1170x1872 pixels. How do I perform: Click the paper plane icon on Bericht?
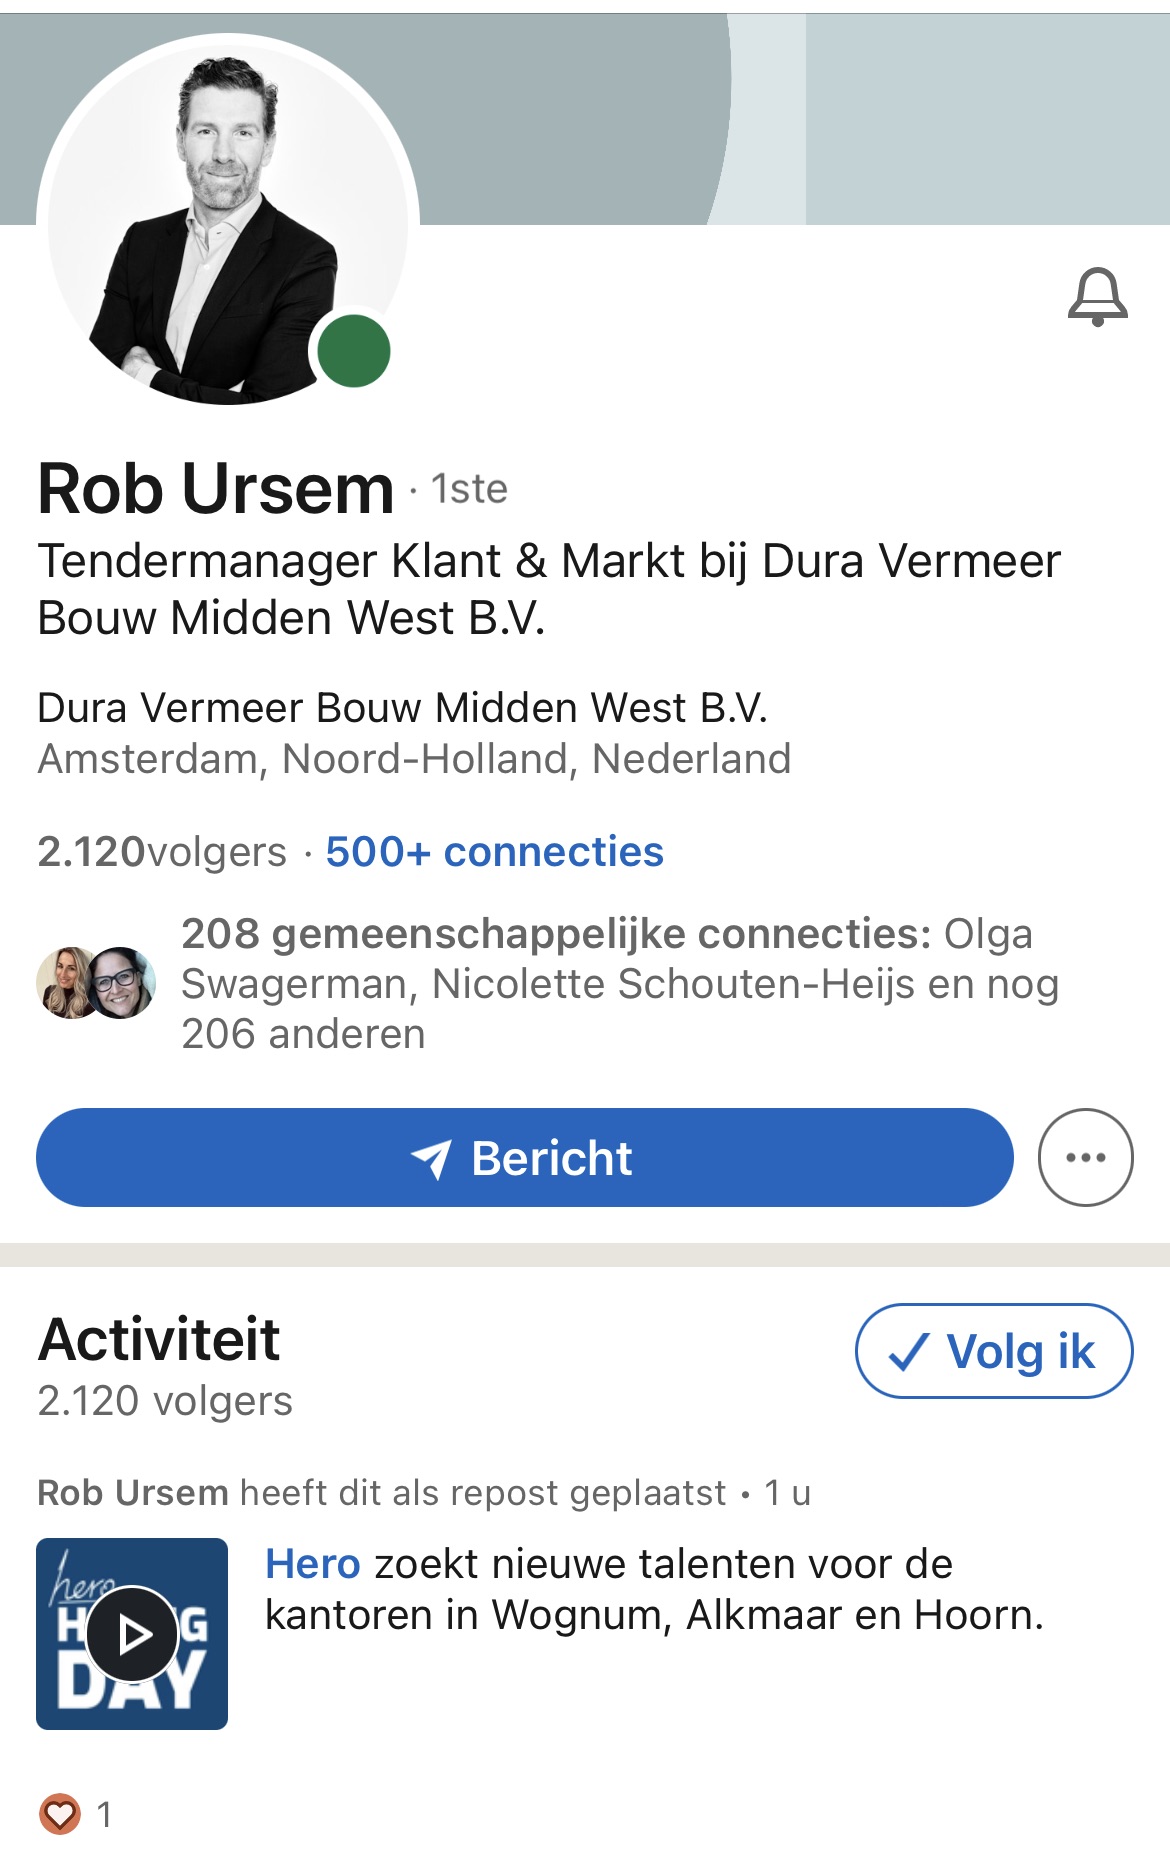(432, 1159)
